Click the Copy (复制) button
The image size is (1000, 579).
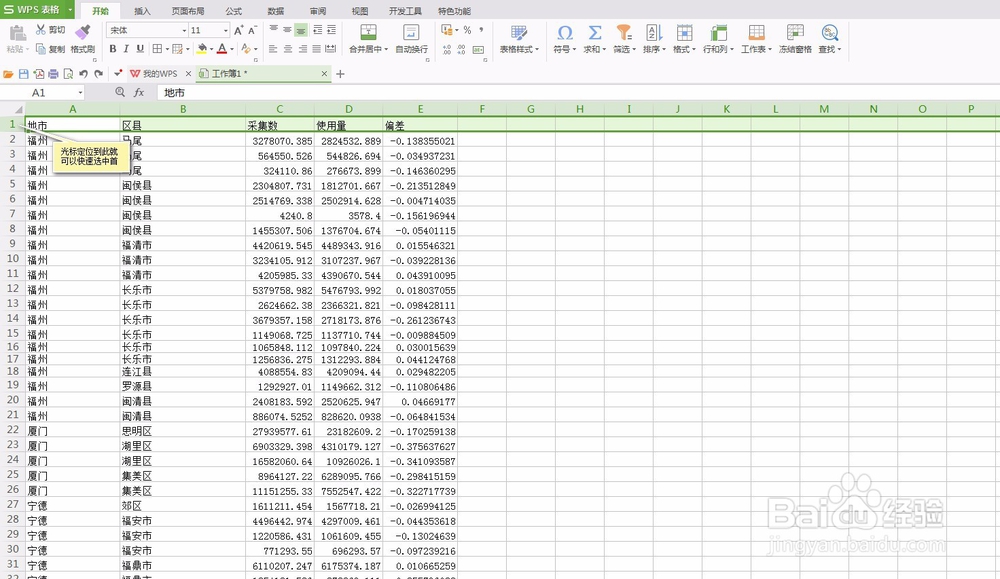[50, 49]
